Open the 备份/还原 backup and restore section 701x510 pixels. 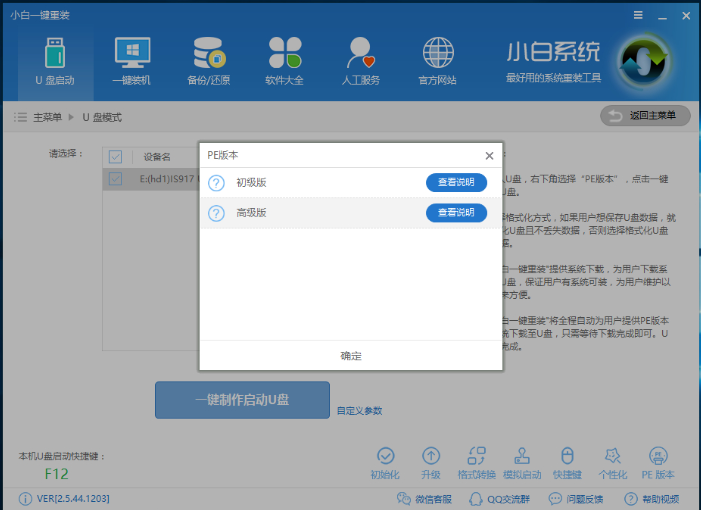point(209,61)
